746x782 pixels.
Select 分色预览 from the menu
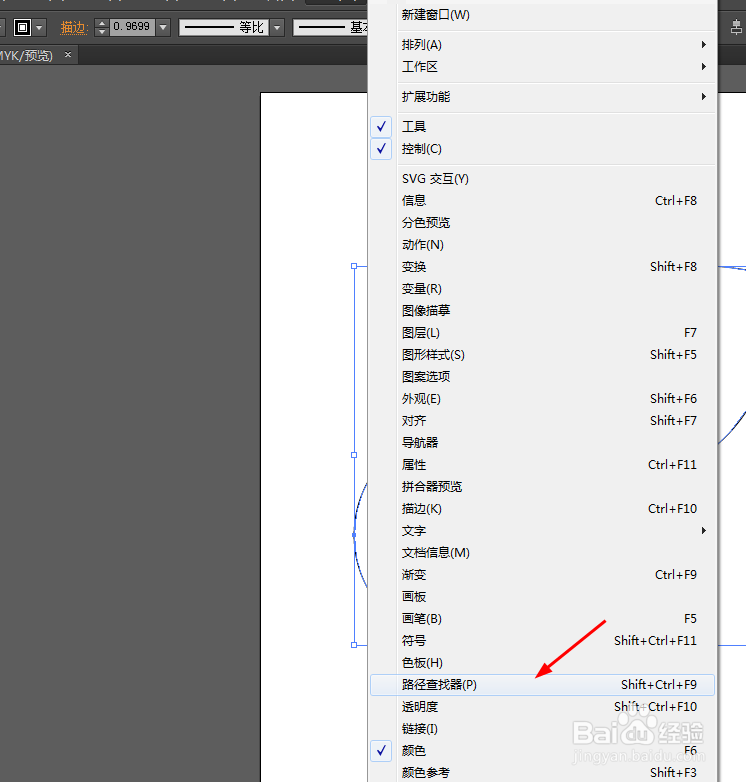543,222
